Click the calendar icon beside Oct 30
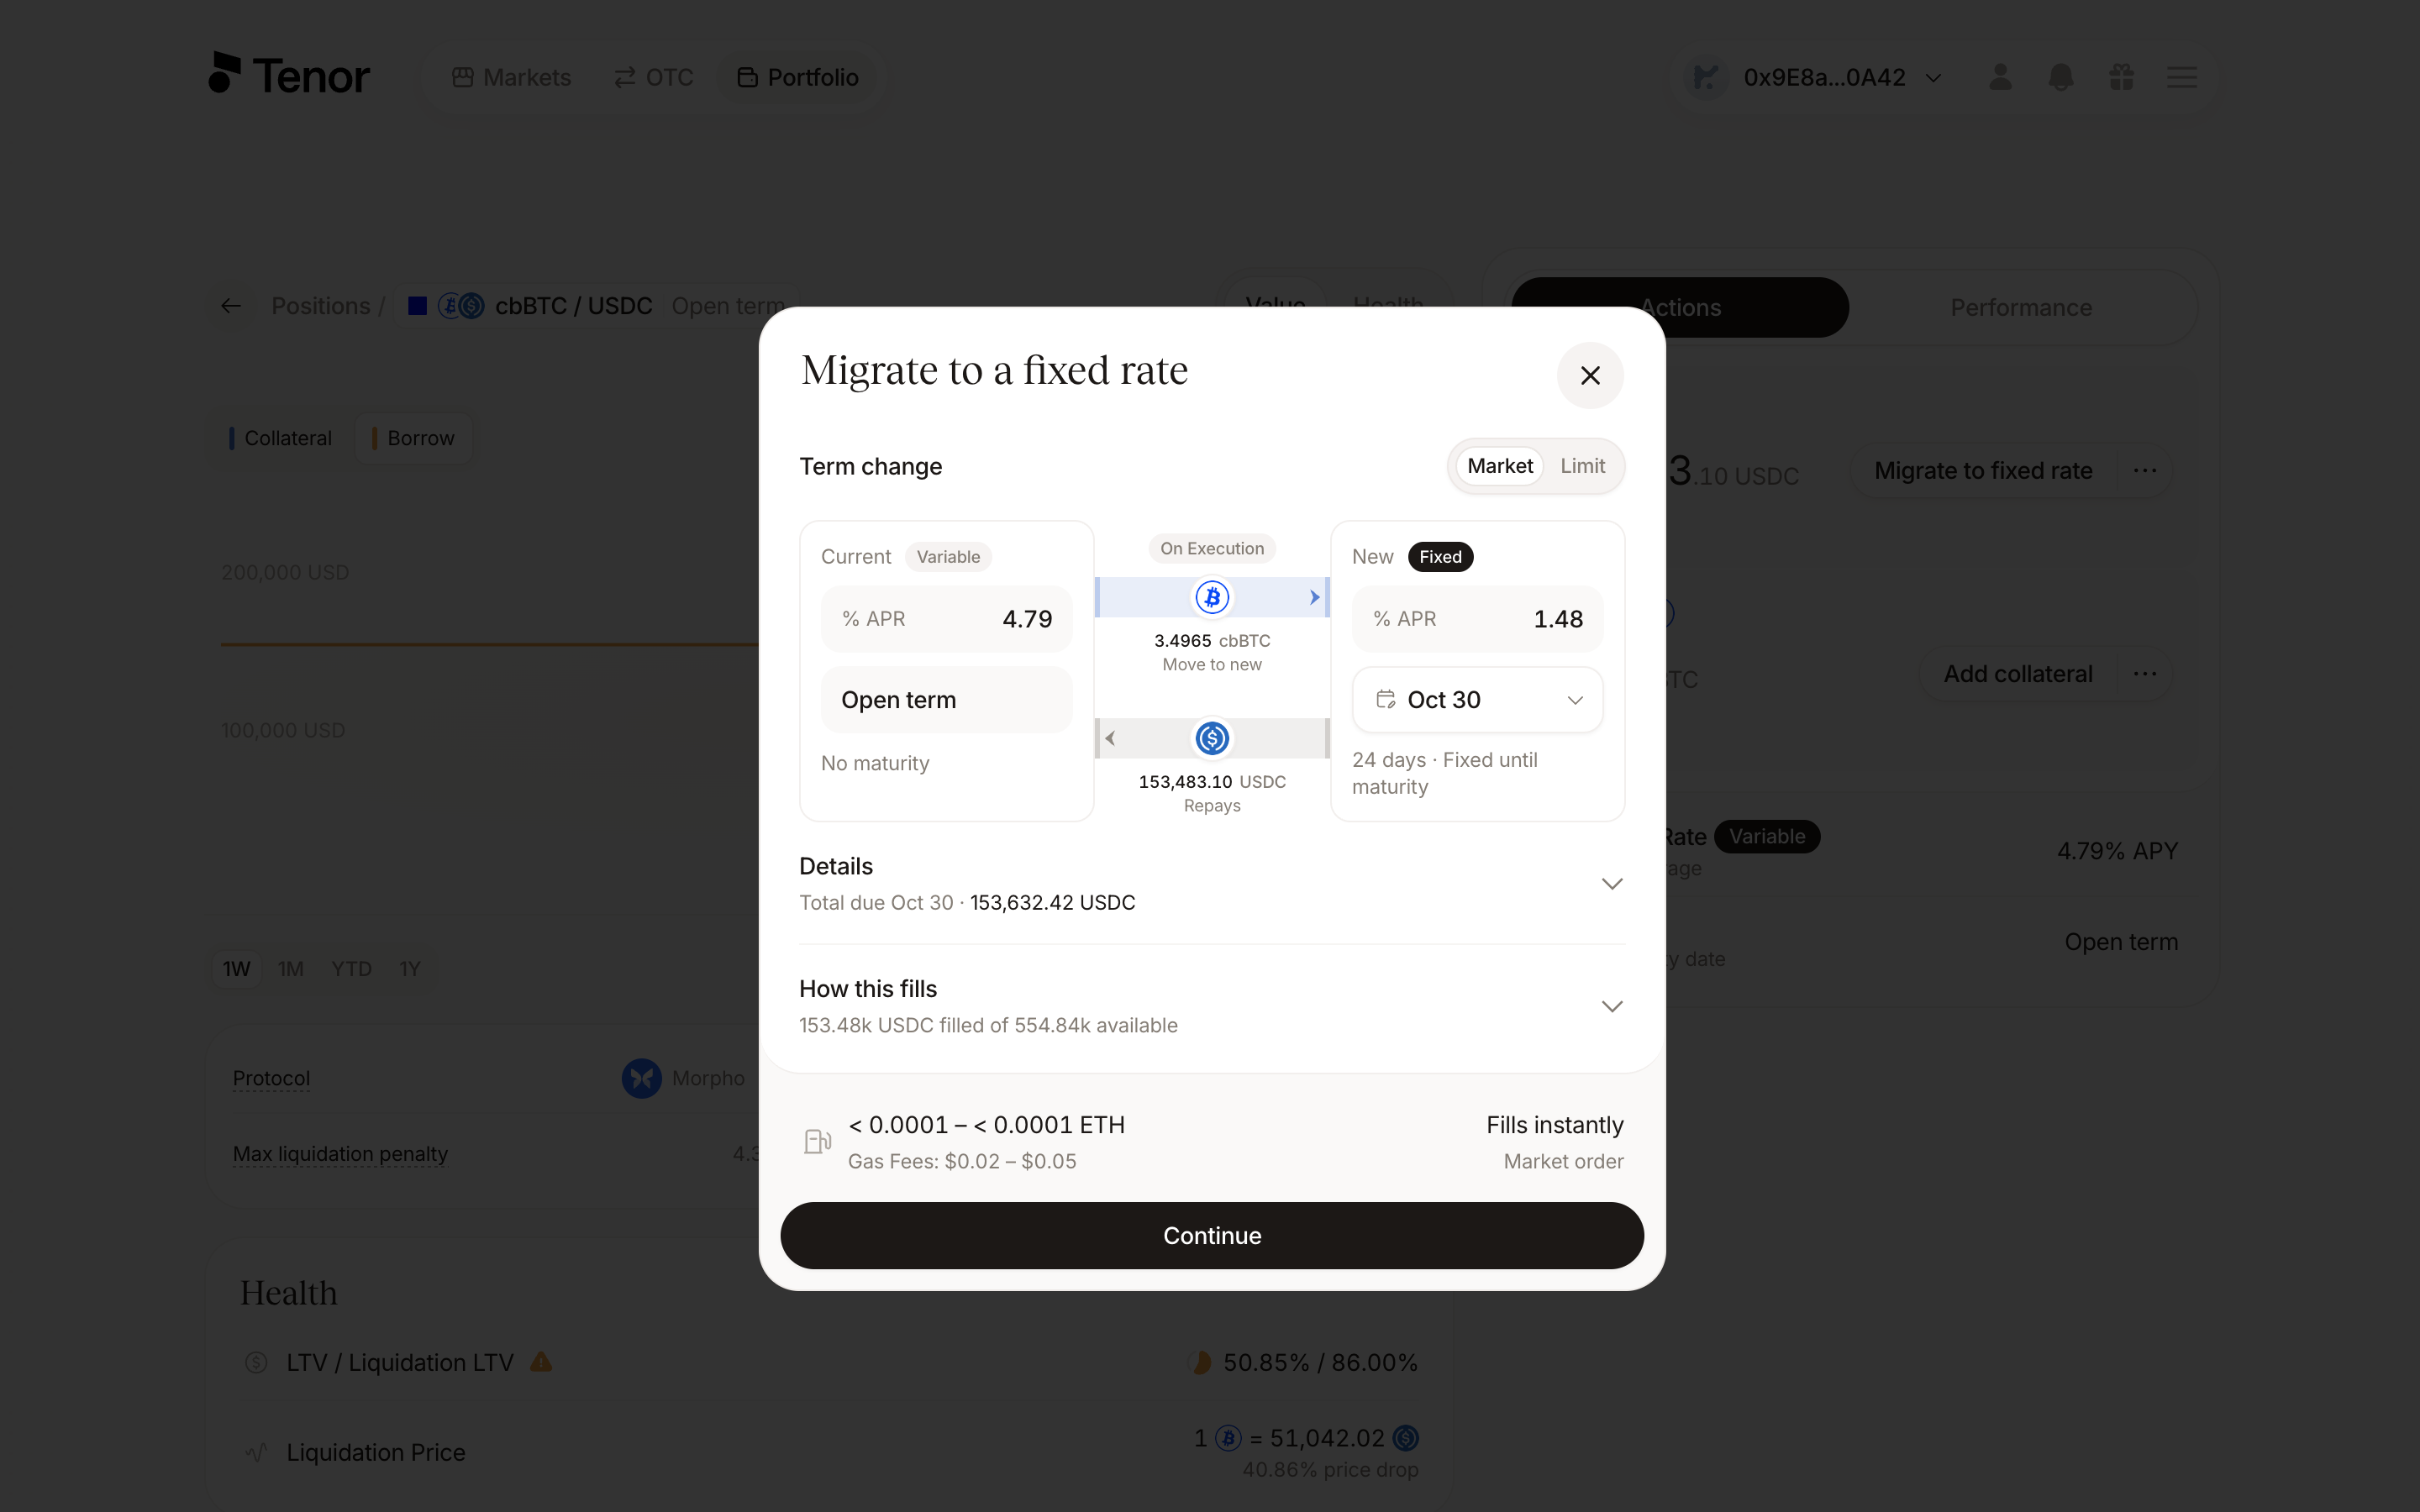 (1385, 700)
